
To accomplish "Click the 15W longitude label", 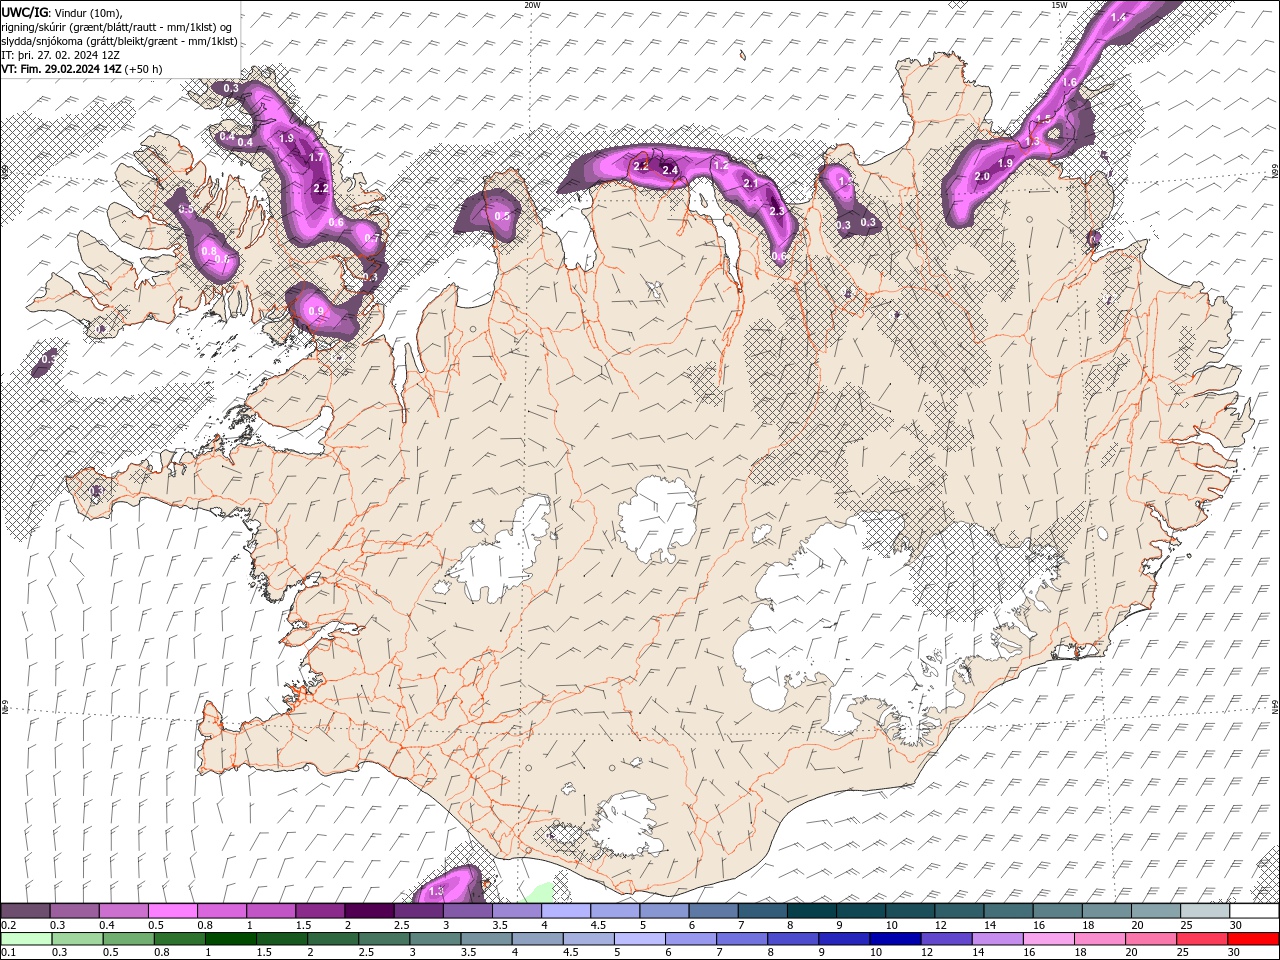I will pos(1059,5).
